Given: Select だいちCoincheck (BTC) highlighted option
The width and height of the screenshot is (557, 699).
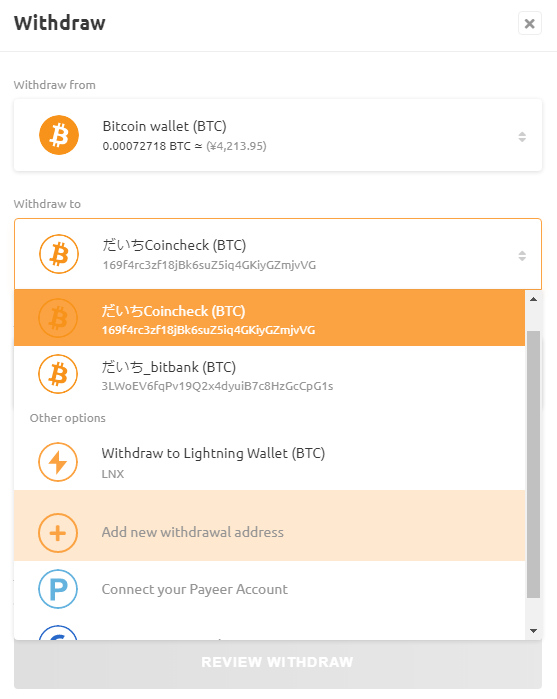Looking at the screenshot, I should coord(269,318).
